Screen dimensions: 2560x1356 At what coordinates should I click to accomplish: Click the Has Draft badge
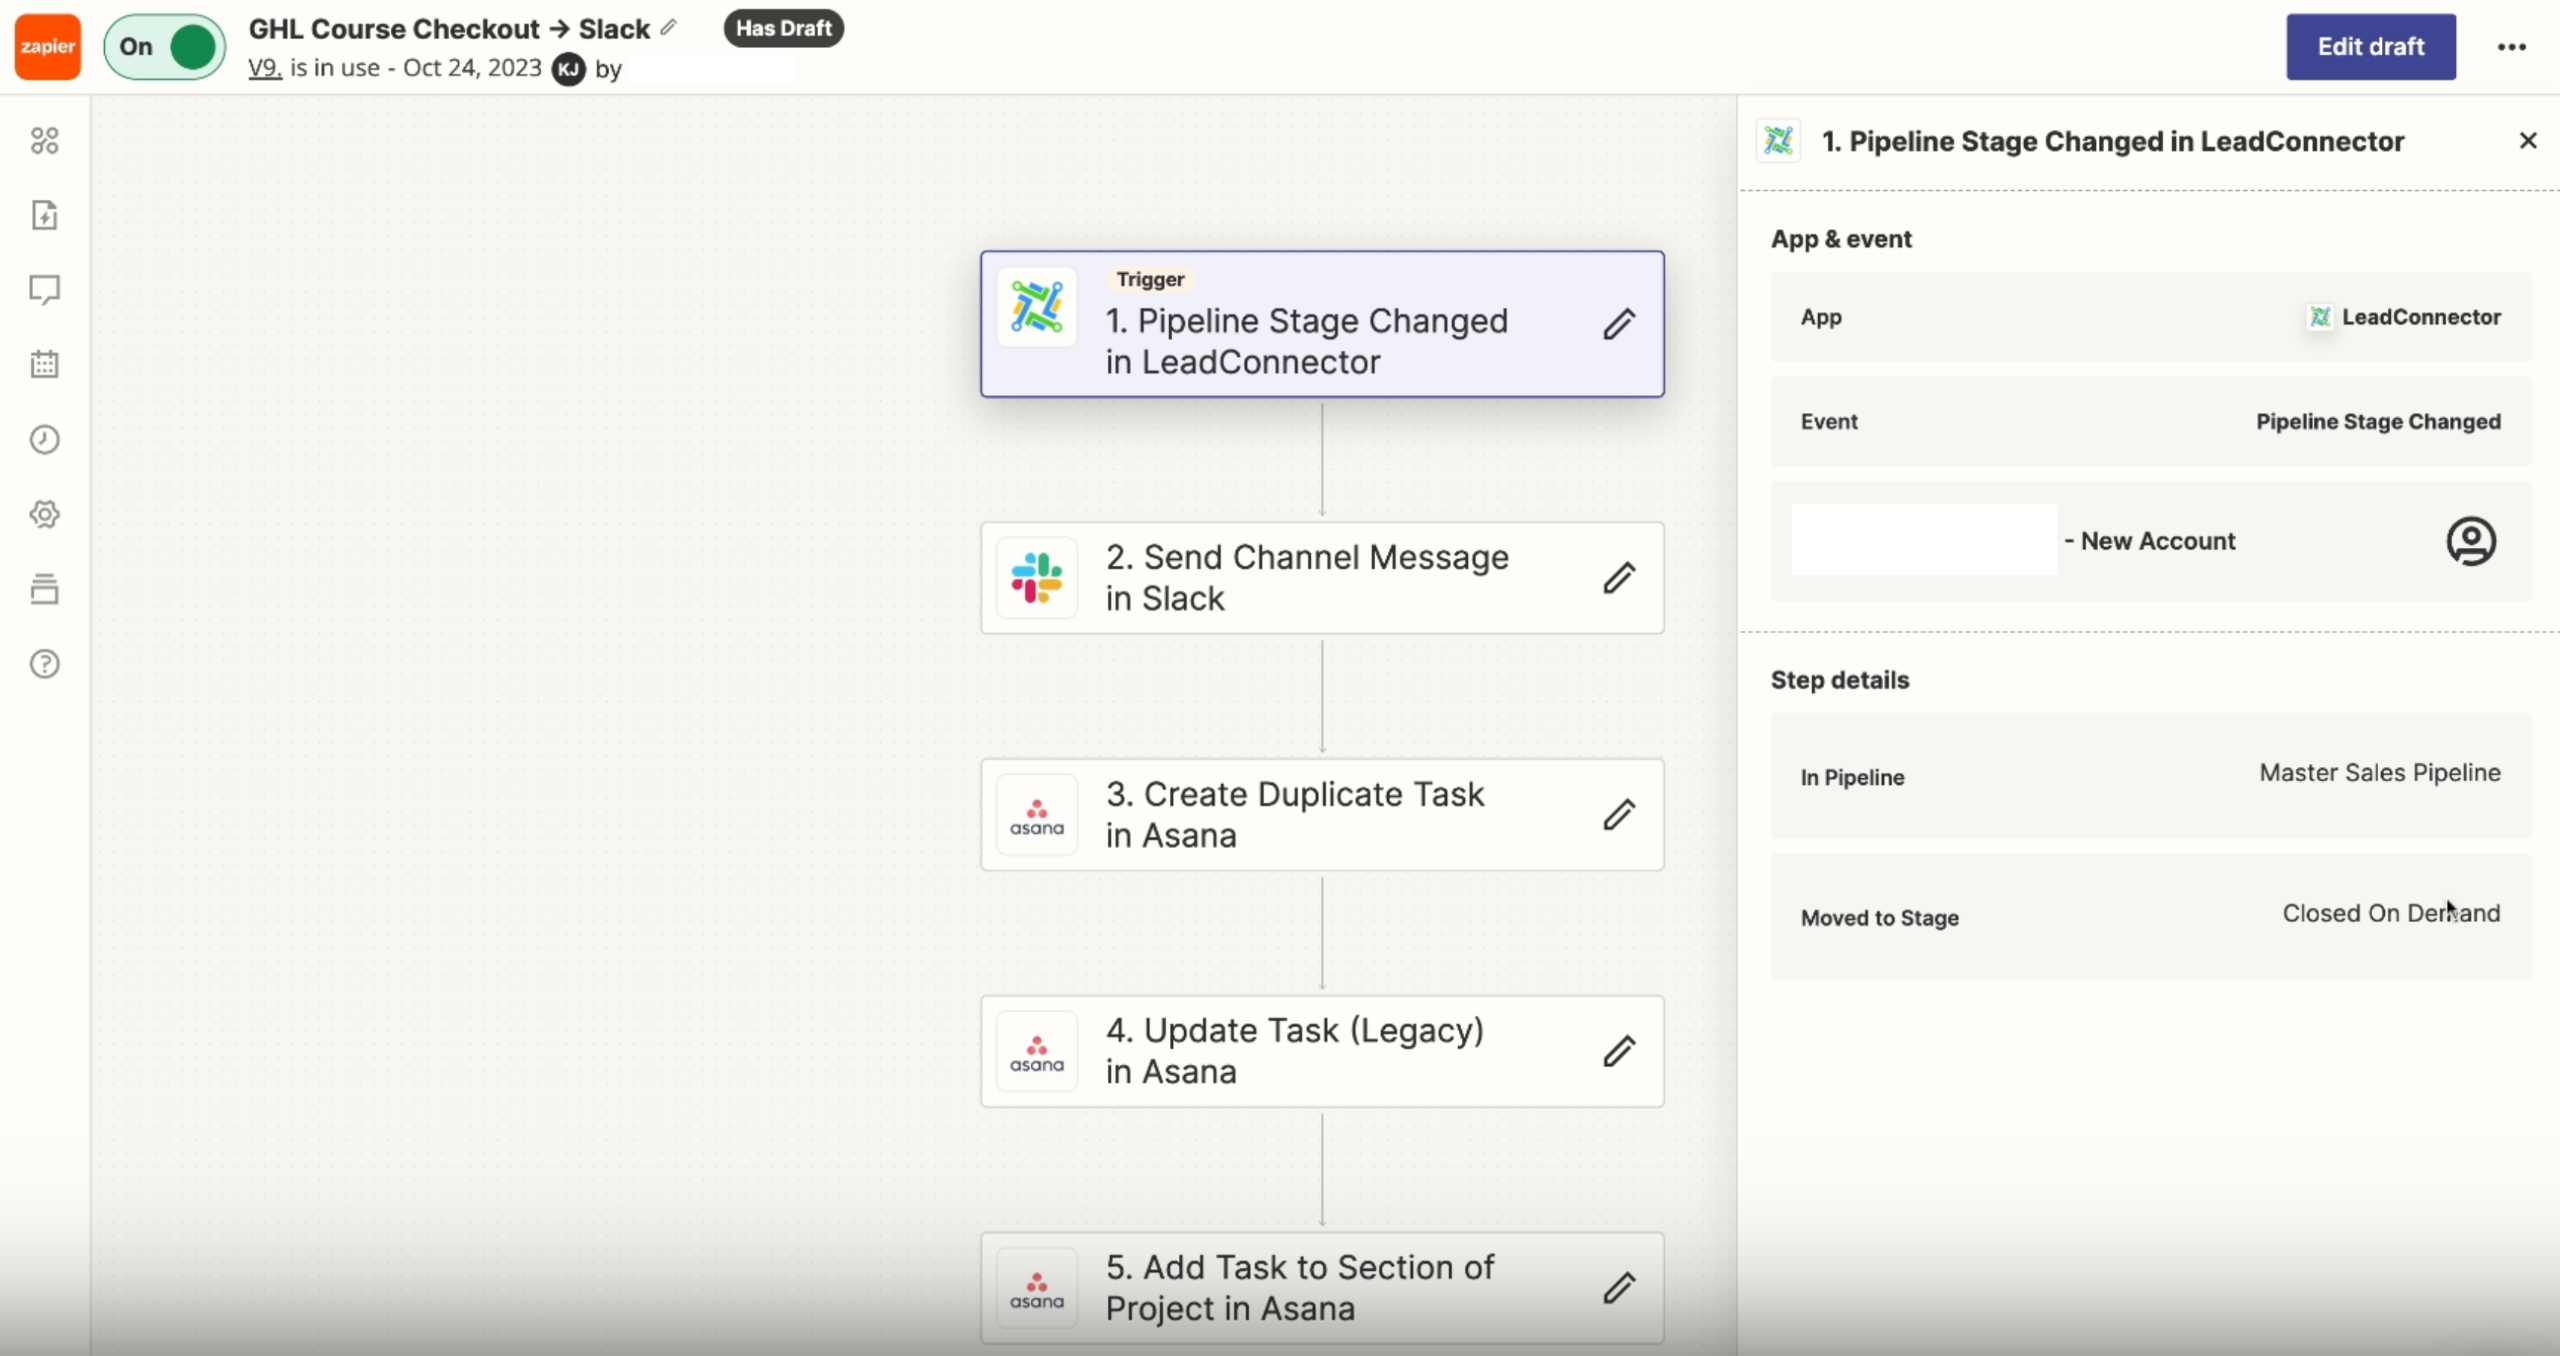(783, 28)
